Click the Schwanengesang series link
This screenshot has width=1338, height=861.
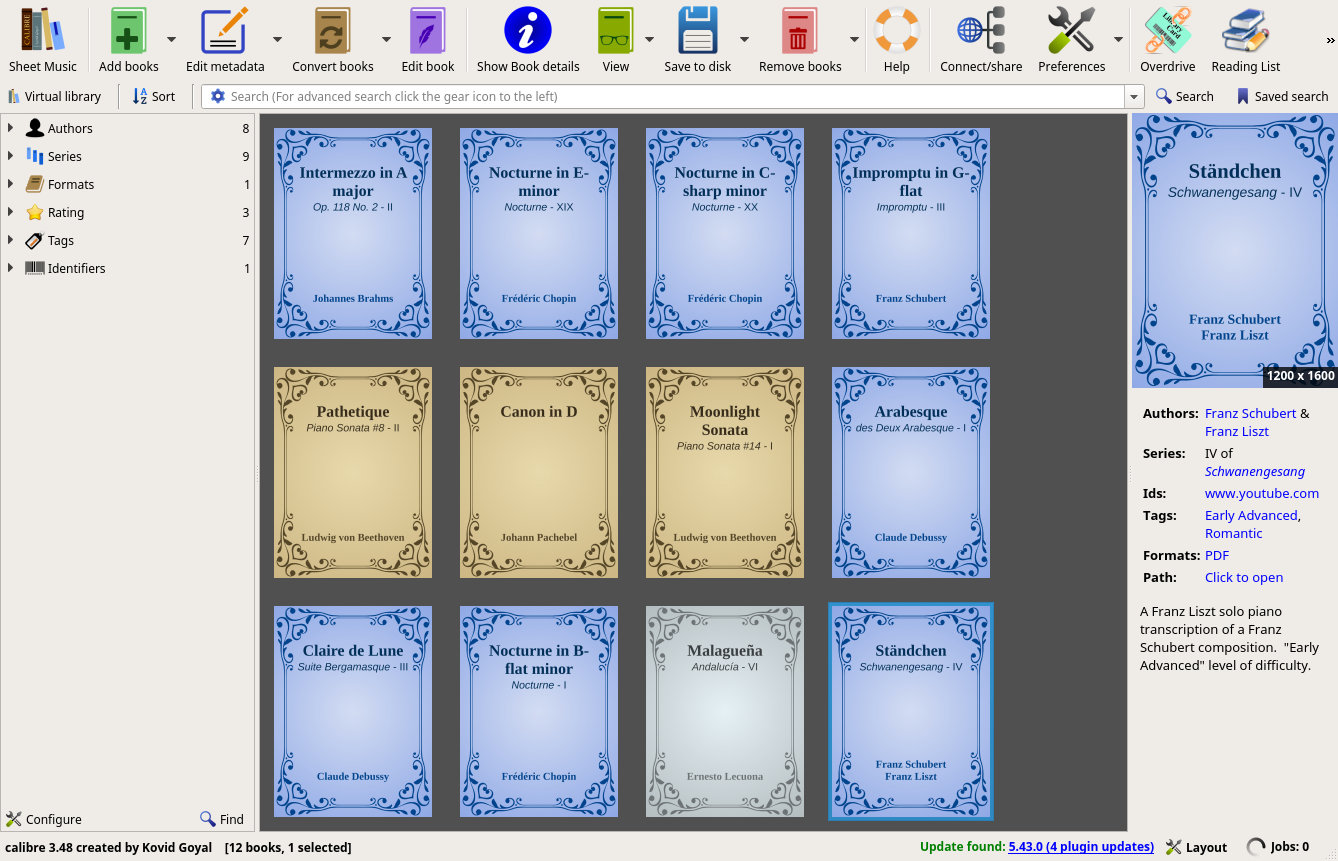click(x=1255, y=471)
